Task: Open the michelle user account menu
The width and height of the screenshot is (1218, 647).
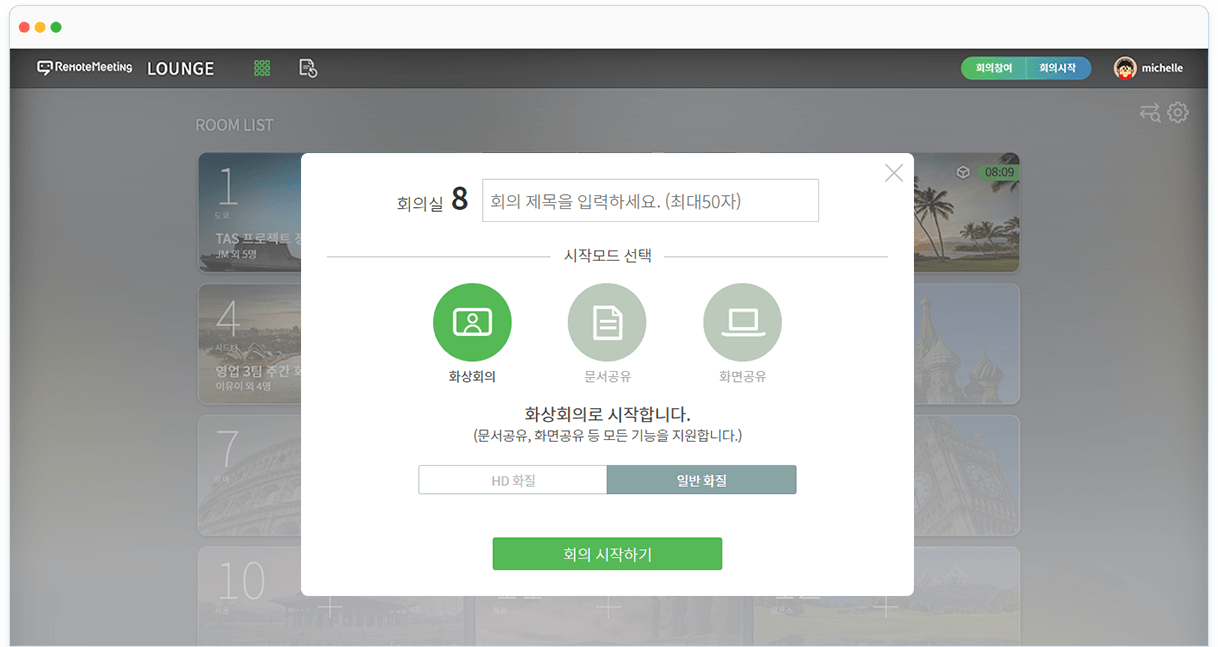Action: [1162, 68]
